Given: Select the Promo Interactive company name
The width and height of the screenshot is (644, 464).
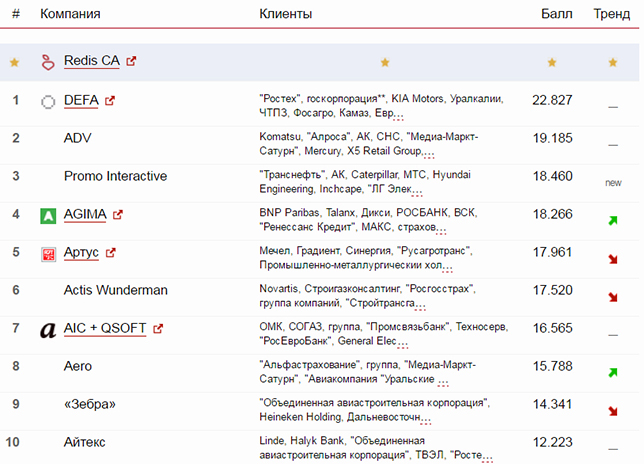Looking at the screenshot, I should [115, 176].
